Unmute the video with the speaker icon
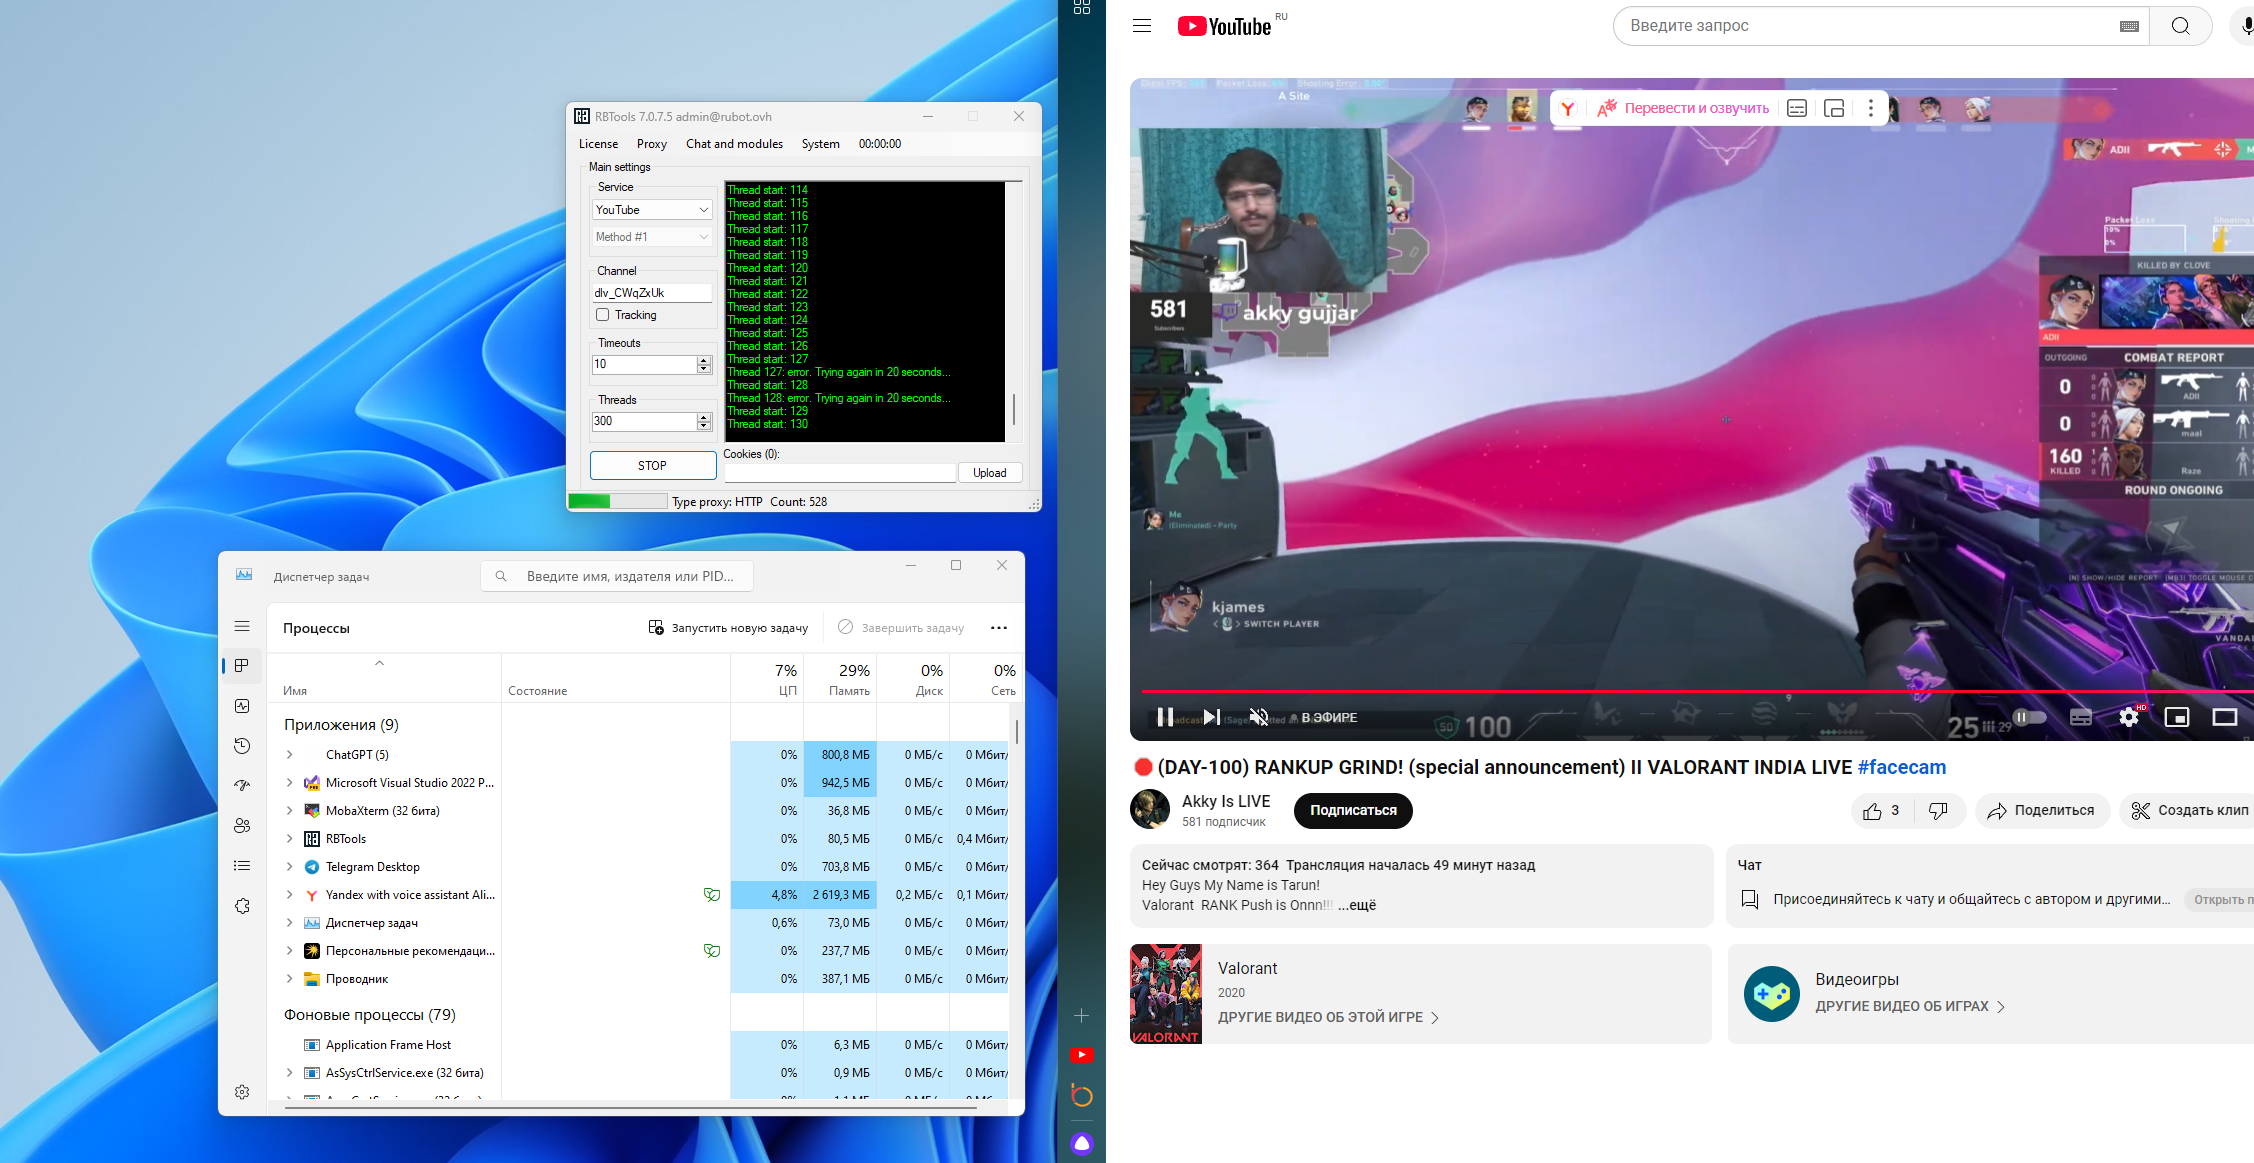The image size is (2254, 1163). [1259, 717]
